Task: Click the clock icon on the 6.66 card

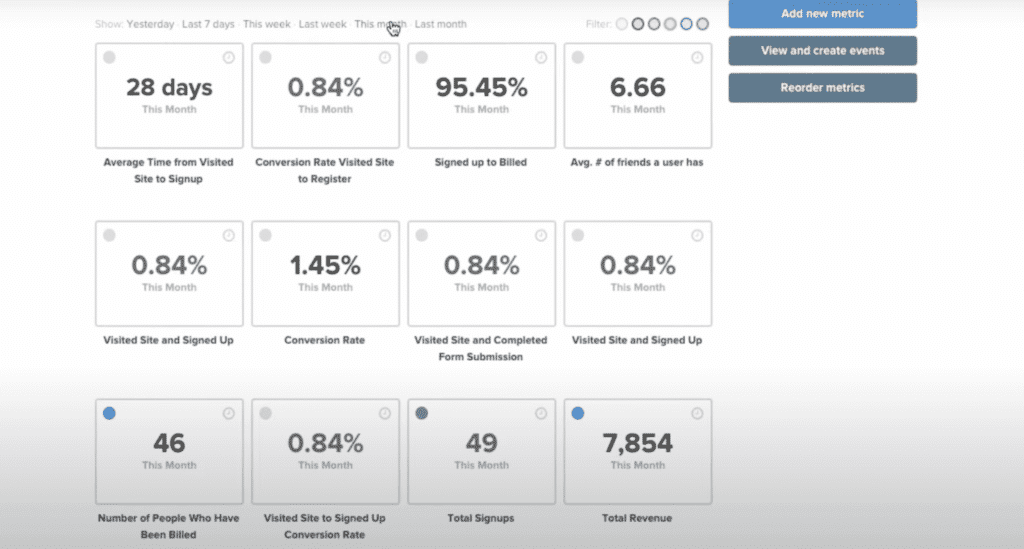Action: pyautogui.click(x=697, y=58)
